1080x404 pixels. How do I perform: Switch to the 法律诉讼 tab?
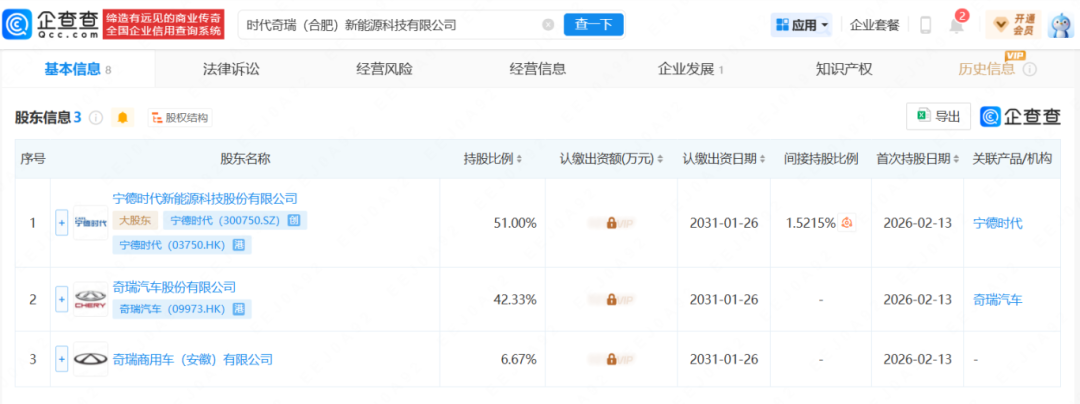point(231,69)
